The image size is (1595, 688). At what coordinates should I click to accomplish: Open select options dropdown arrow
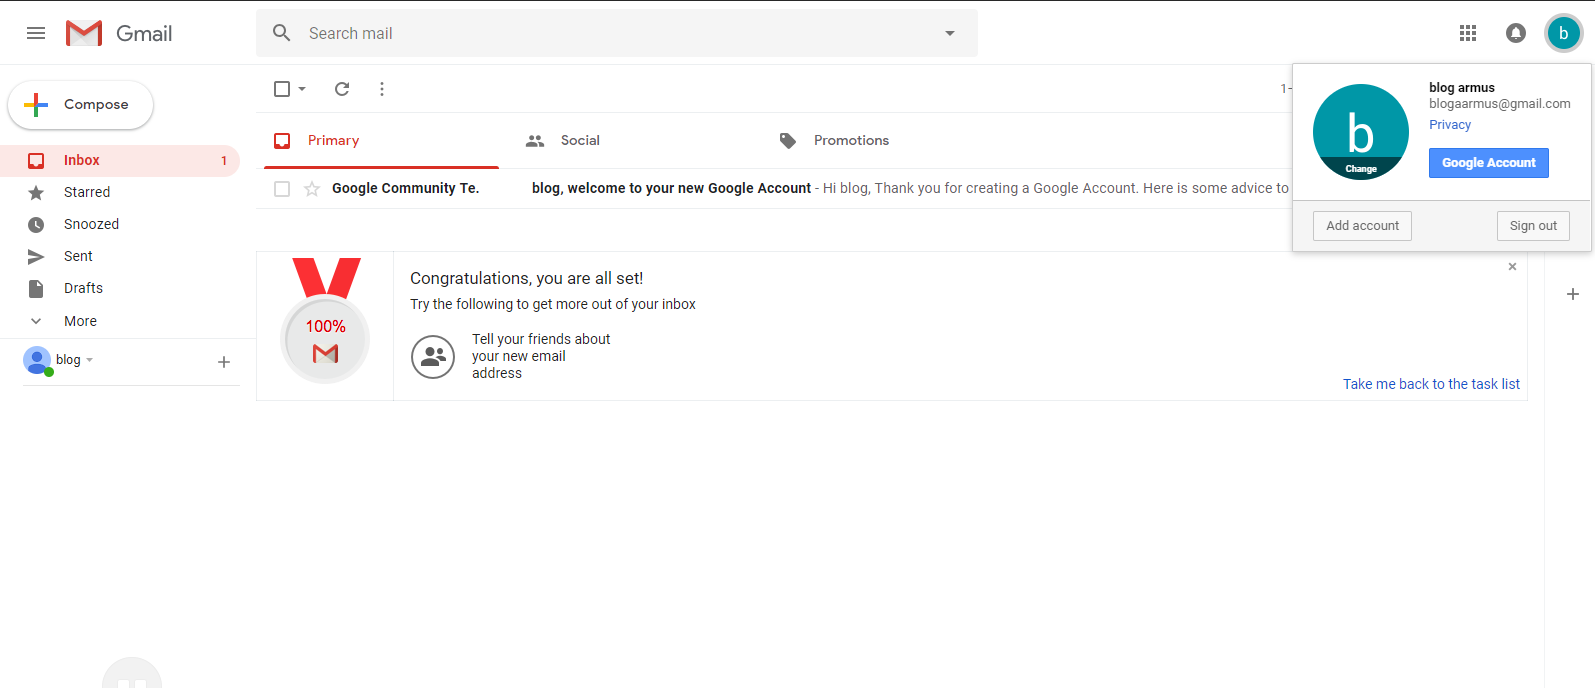(x=302, y=89)
